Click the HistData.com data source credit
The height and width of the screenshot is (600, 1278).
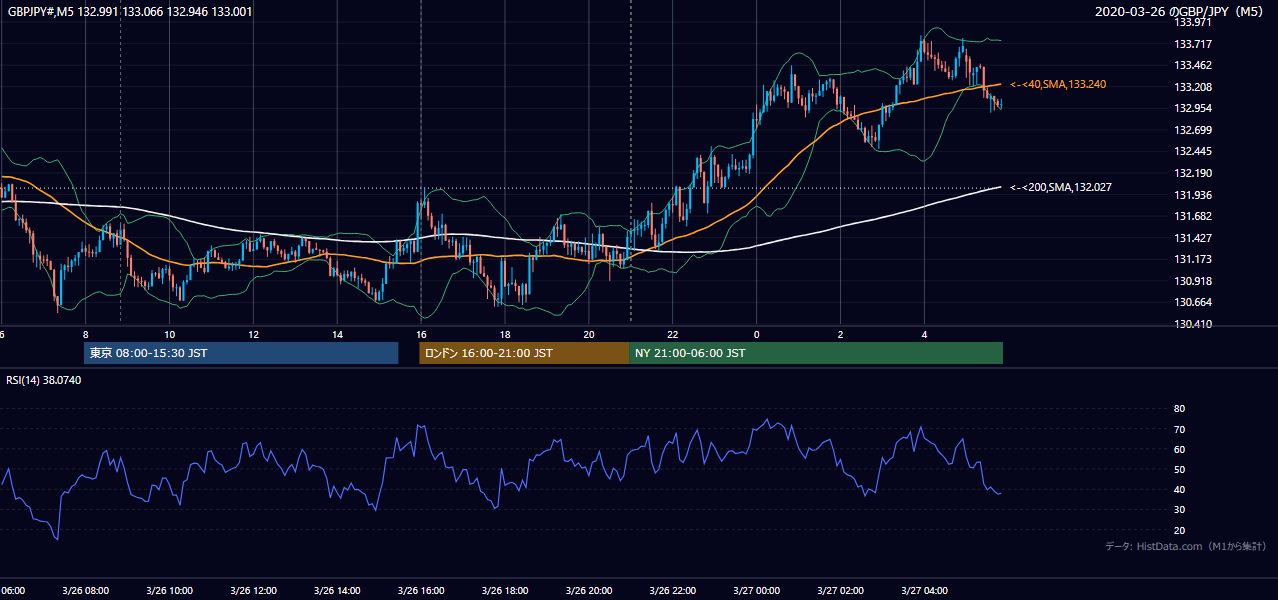click(1186, 546)
